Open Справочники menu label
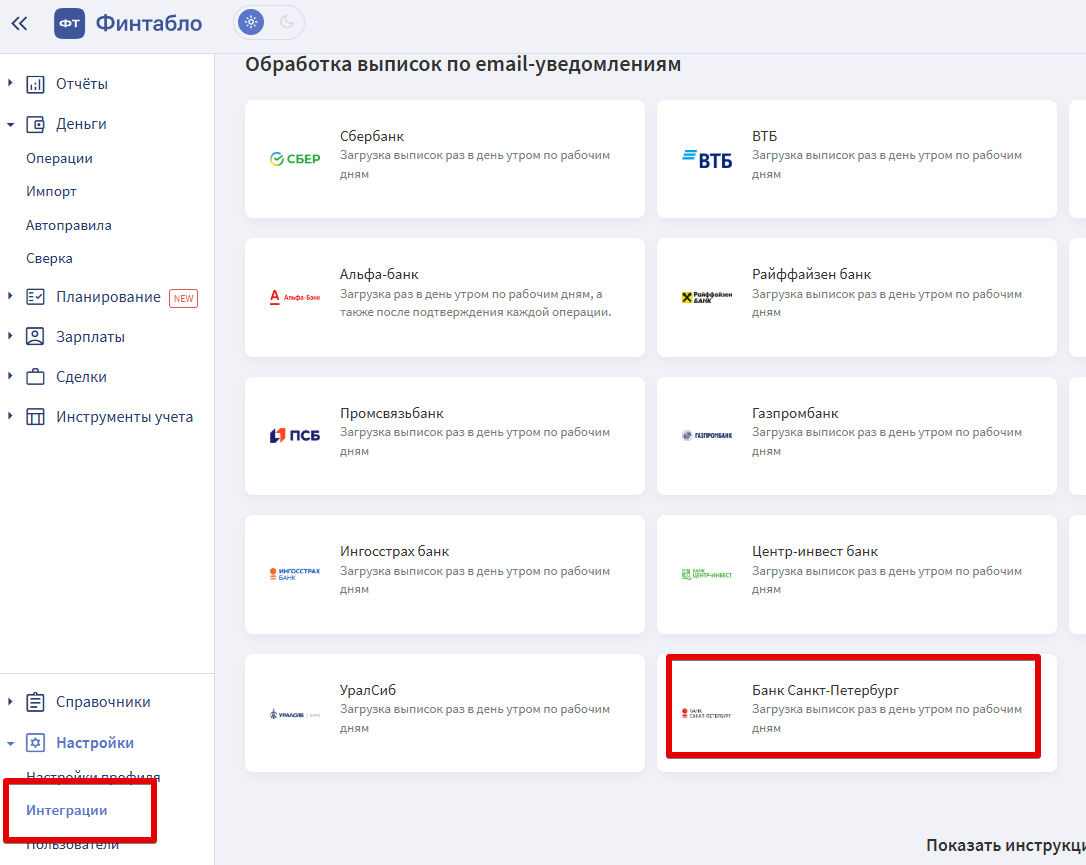 tap(103, 702)
